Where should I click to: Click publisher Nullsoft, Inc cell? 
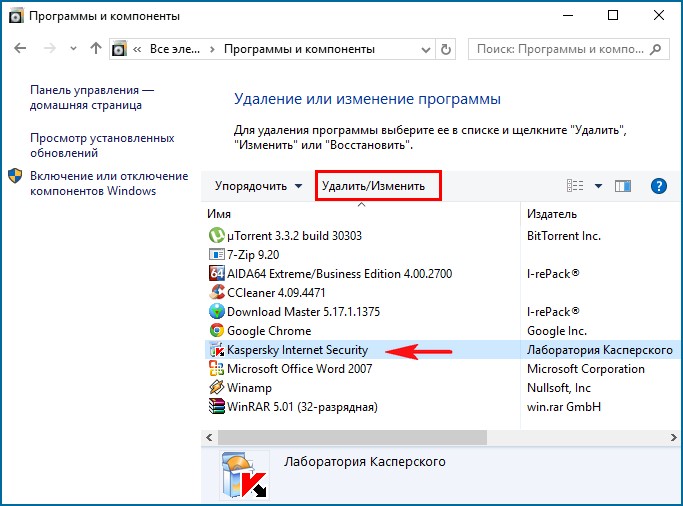(559, 388)
